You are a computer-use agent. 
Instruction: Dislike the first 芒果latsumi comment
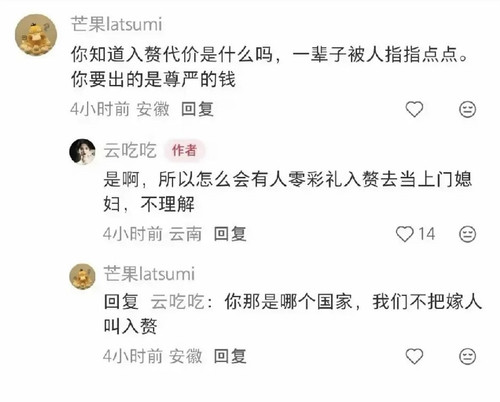tap(467, 109)
